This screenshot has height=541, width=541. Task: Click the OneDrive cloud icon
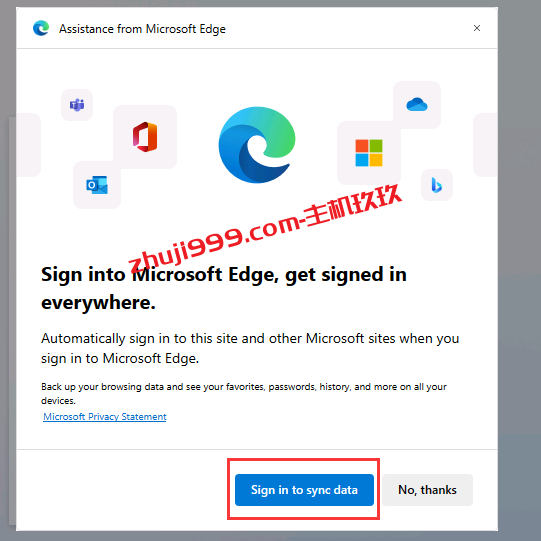point(417,105)
